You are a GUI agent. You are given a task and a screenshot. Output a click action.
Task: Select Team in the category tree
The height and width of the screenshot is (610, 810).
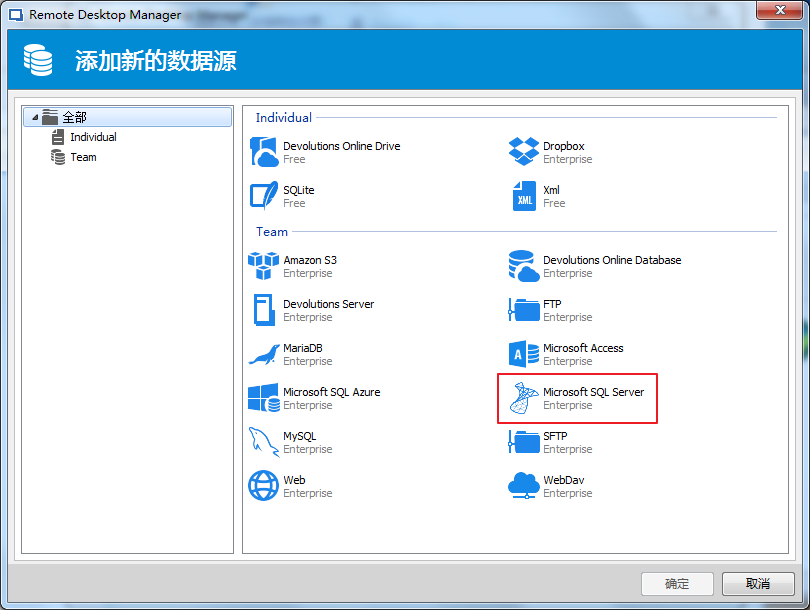pos(83,157)
